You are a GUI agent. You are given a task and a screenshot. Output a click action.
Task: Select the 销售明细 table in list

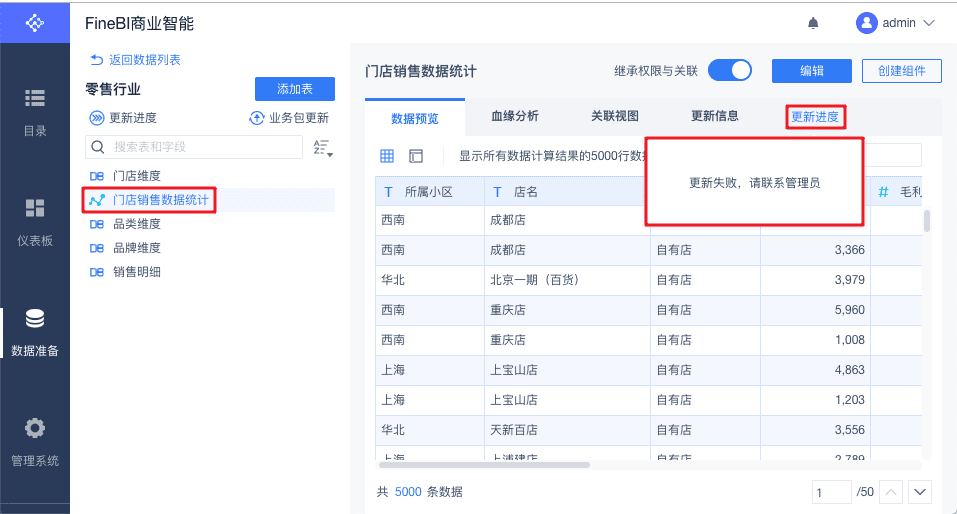(137, 272)
